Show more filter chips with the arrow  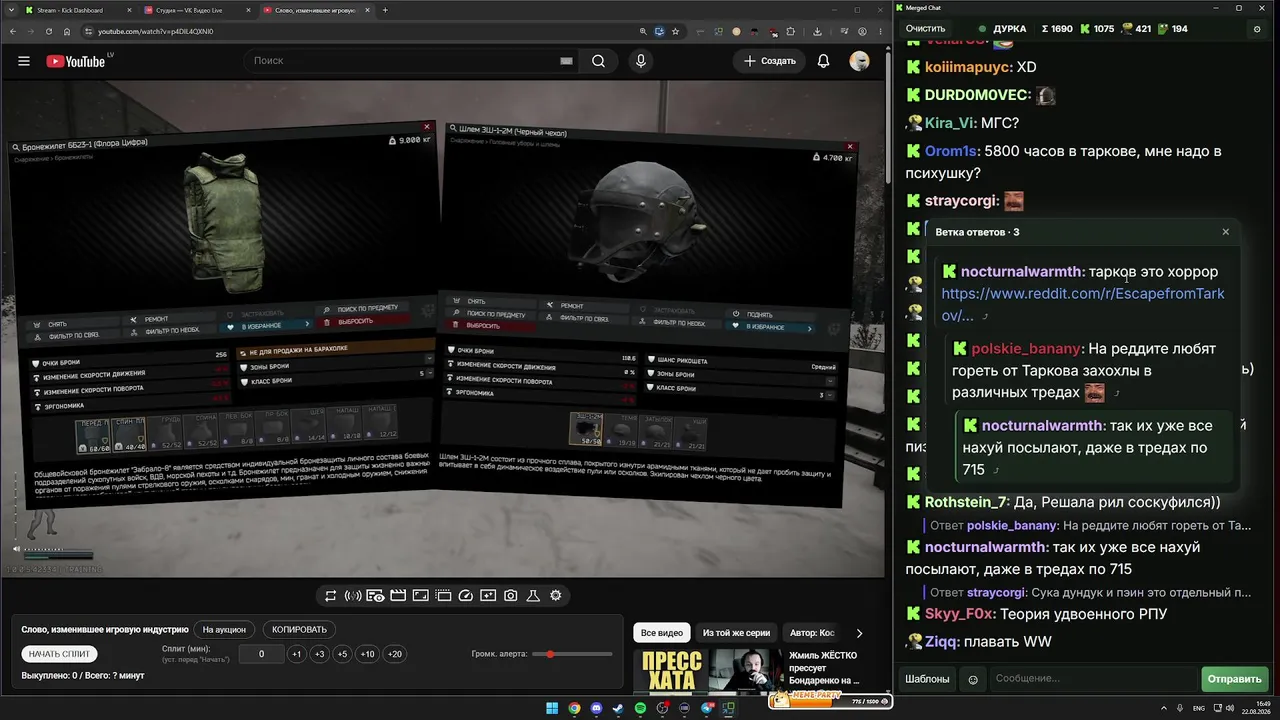point(859,633)
